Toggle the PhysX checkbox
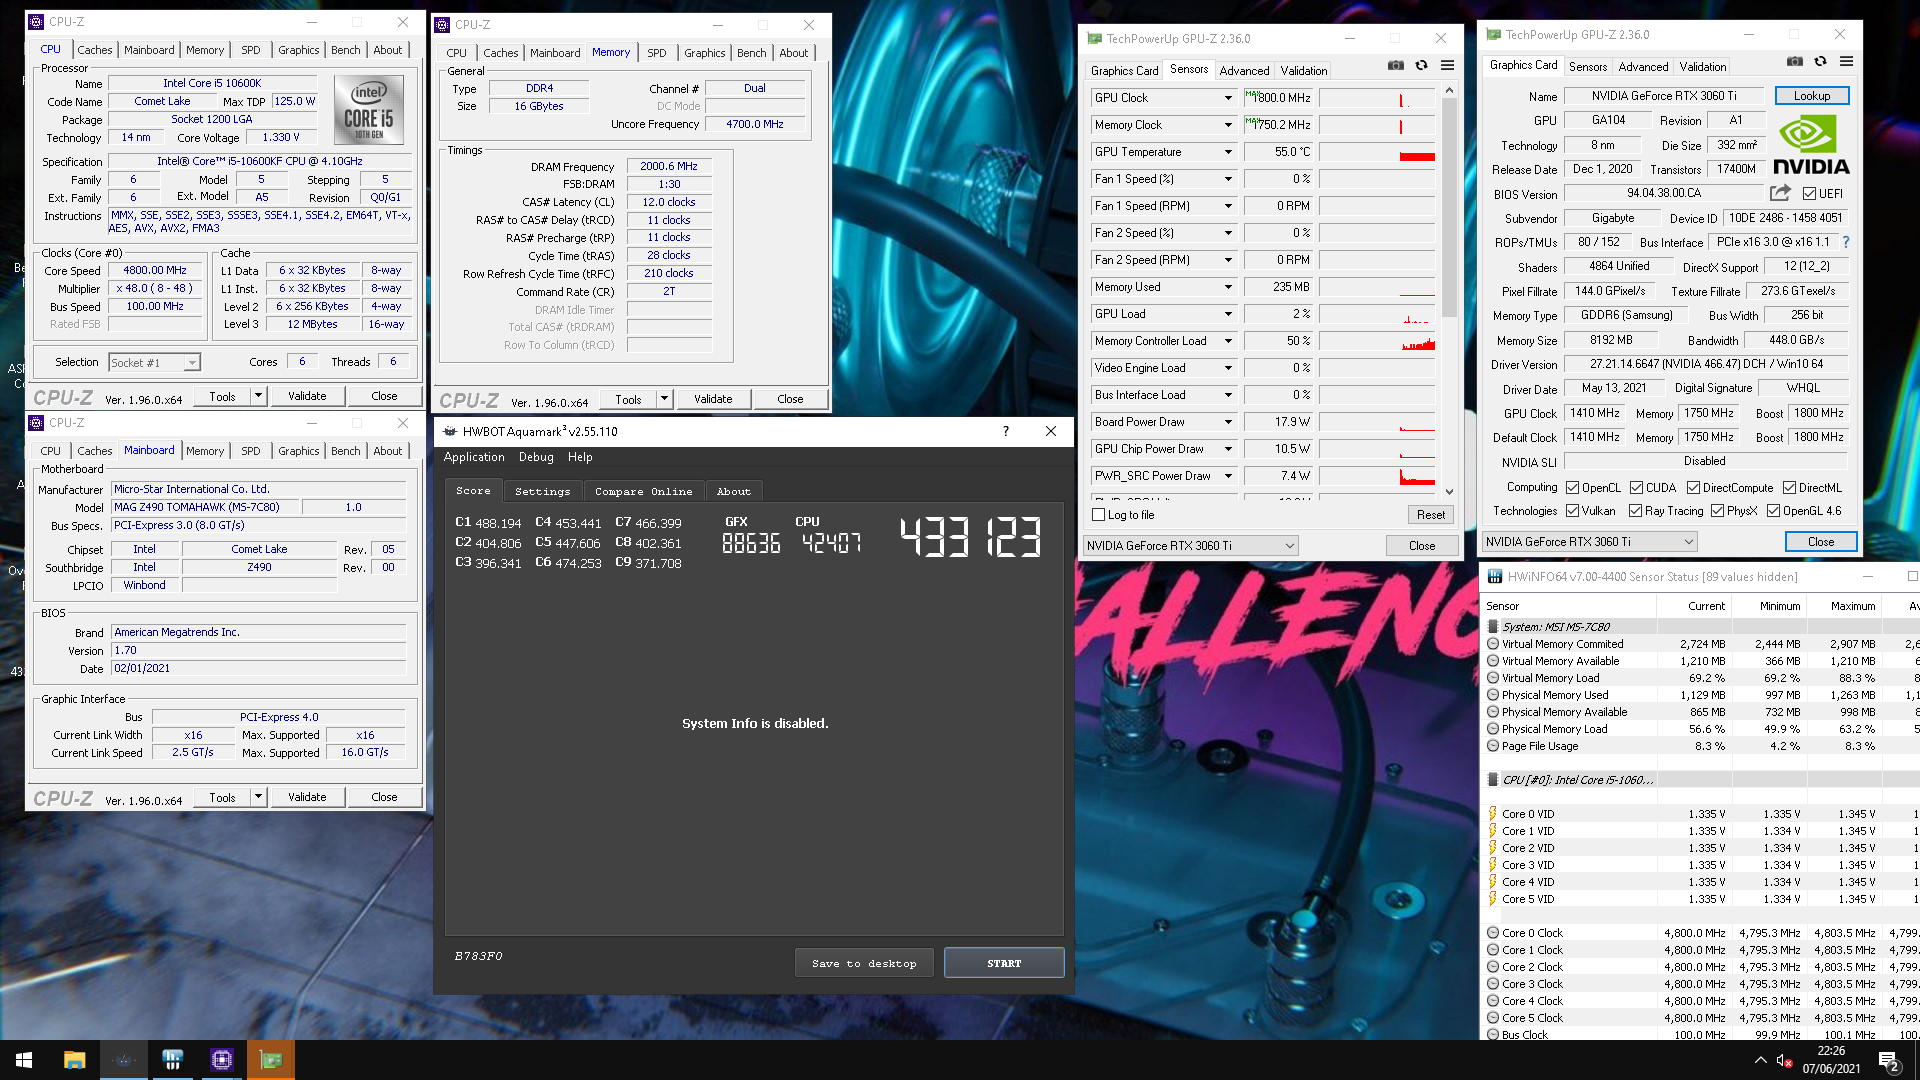 click(1717, 511)
